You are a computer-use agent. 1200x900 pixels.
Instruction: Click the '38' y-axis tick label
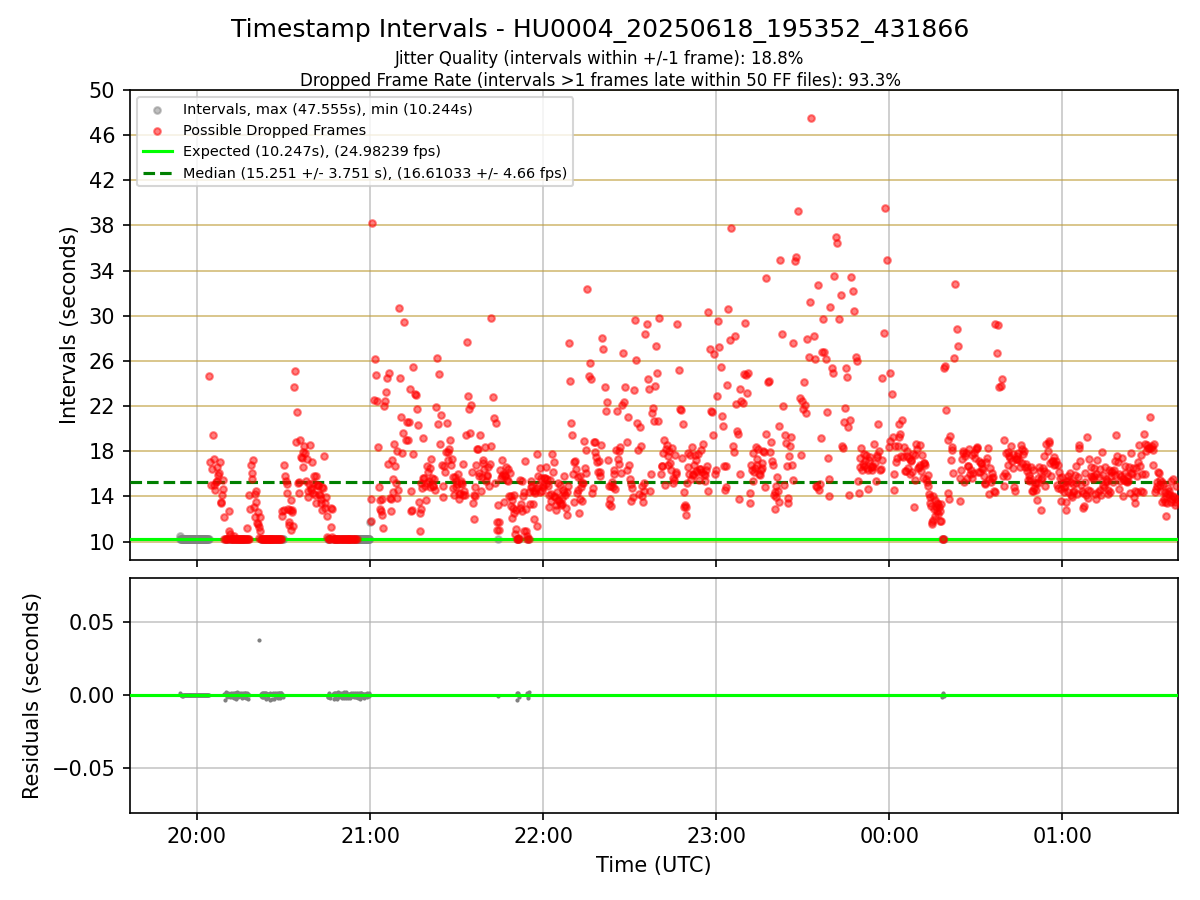(x=104, y=226)
